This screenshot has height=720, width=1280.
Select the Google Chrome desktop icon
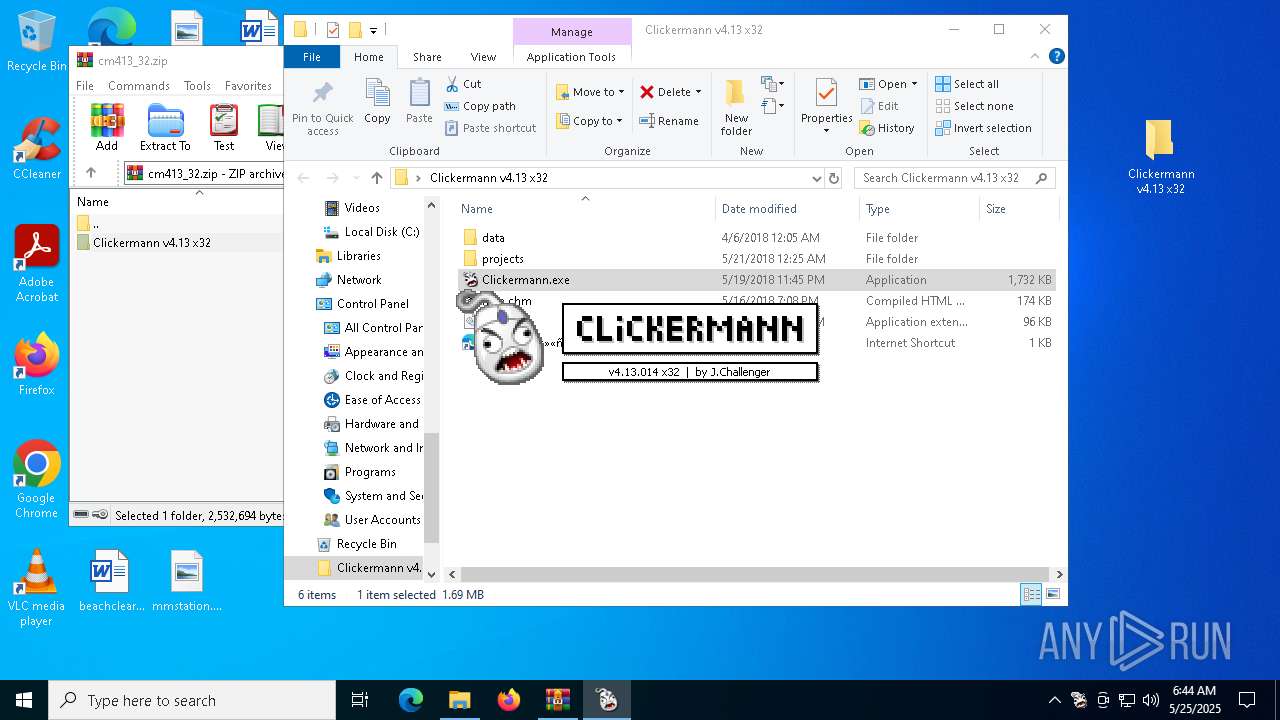[36, 480]
